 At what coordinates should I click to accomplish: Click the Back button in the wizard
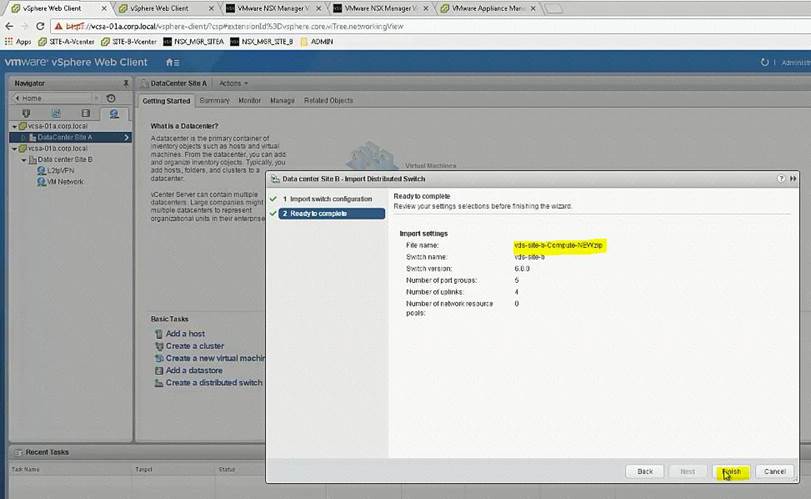click(x=645, y=471)
